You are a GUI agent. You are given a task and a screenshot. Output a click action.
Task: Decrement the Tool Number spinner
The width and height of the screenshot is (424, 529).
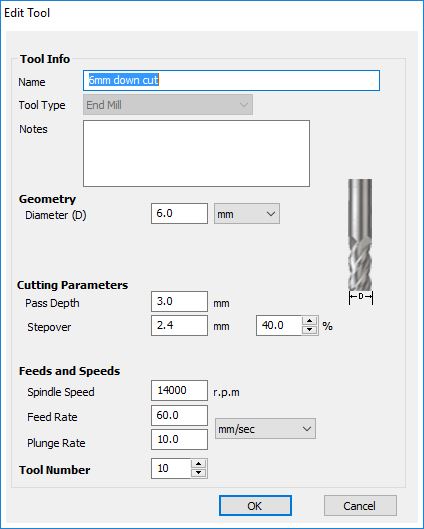tap(198, 472)
